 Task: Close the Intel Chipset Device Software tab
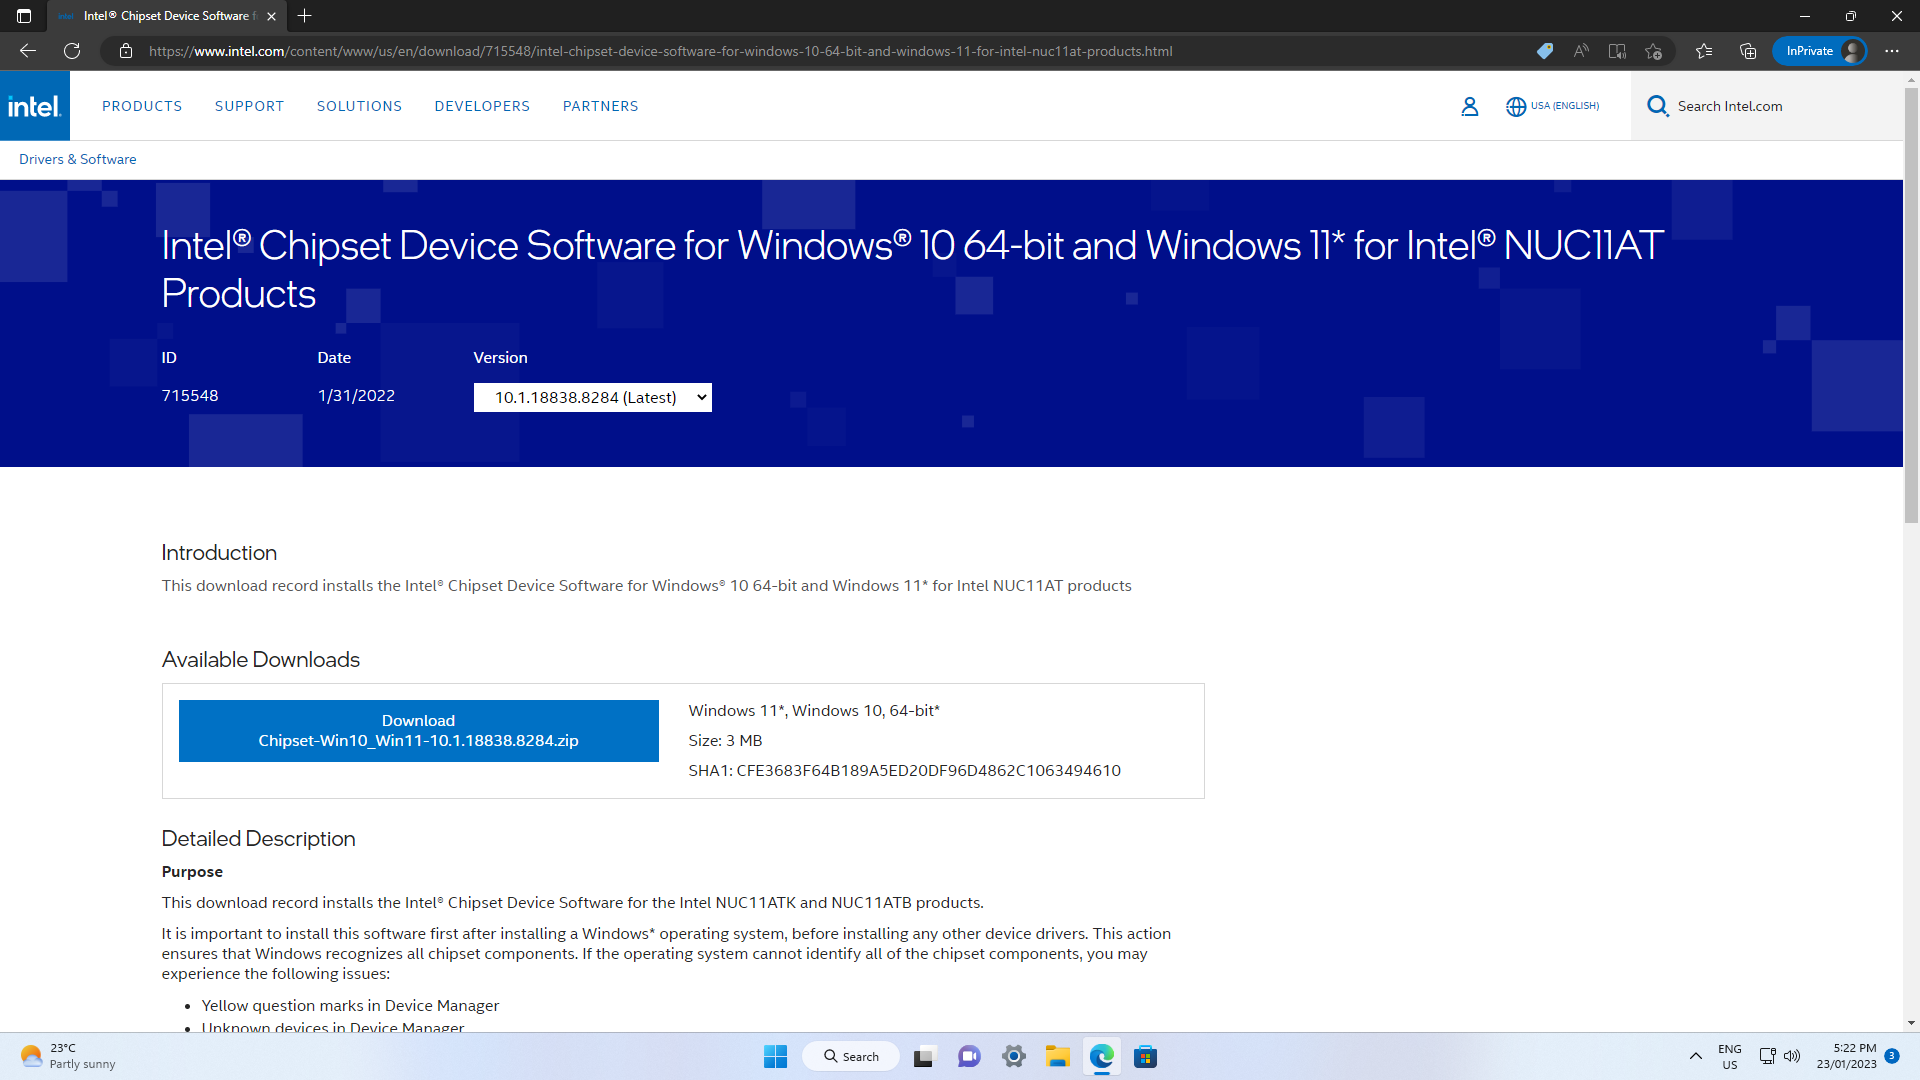coord(271,16)
